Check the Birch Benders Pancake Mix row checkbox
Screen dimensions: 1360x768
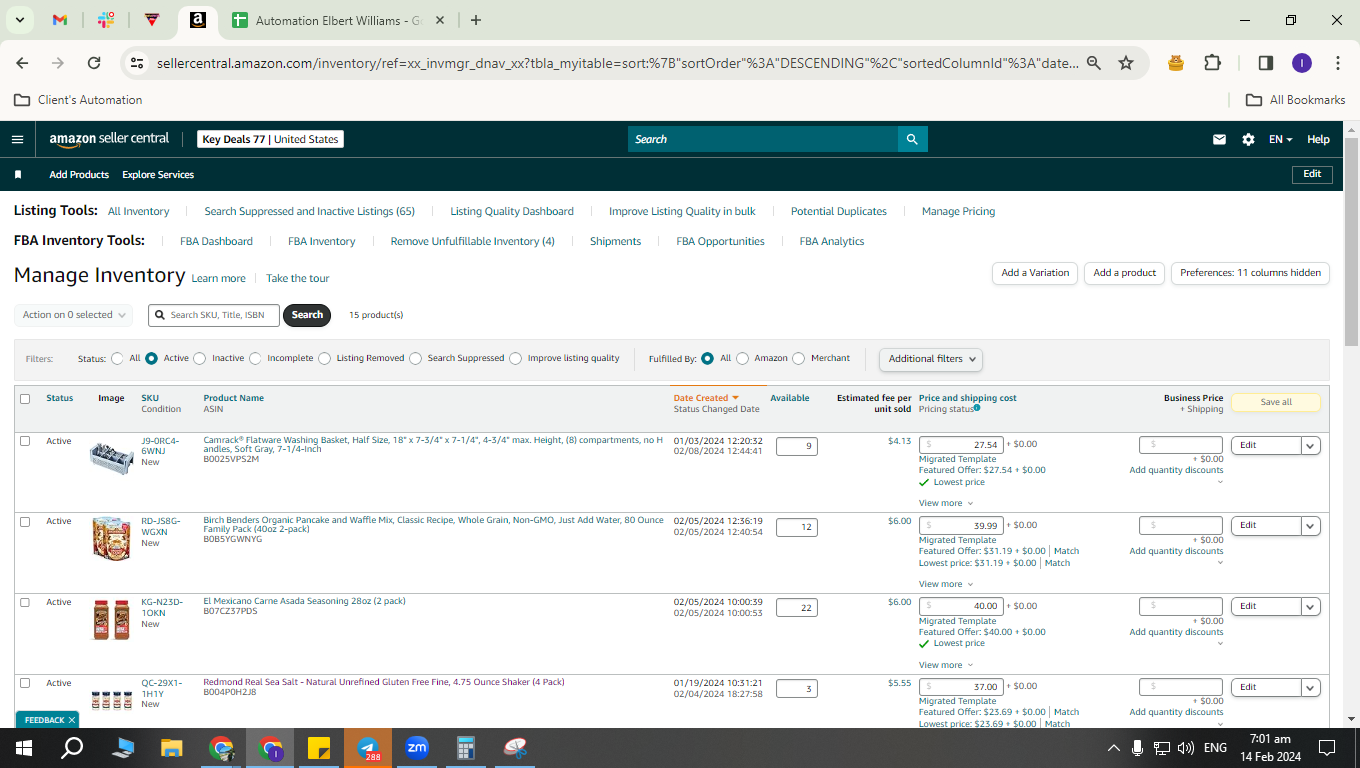tap(25, 522)
